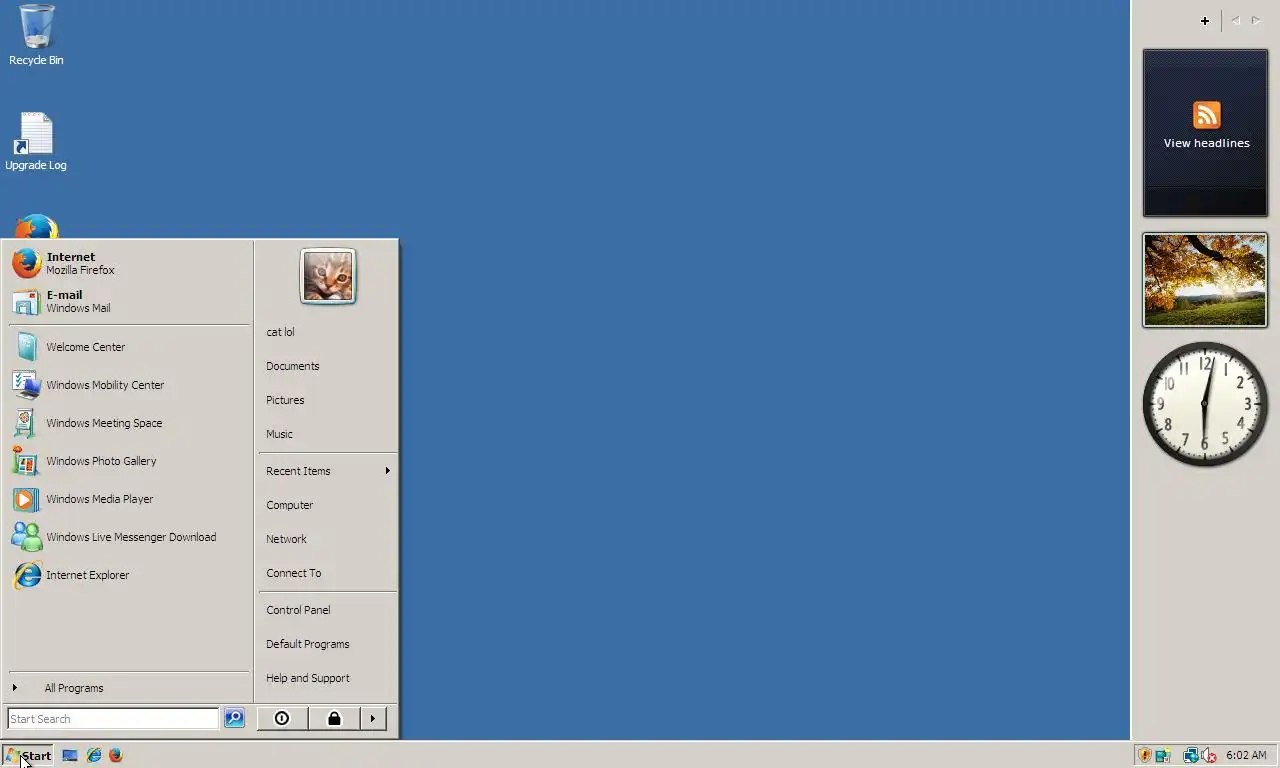Click the muted volume tray icon
This screenshot has width=1280, height=768.
tap(1209, 756)
